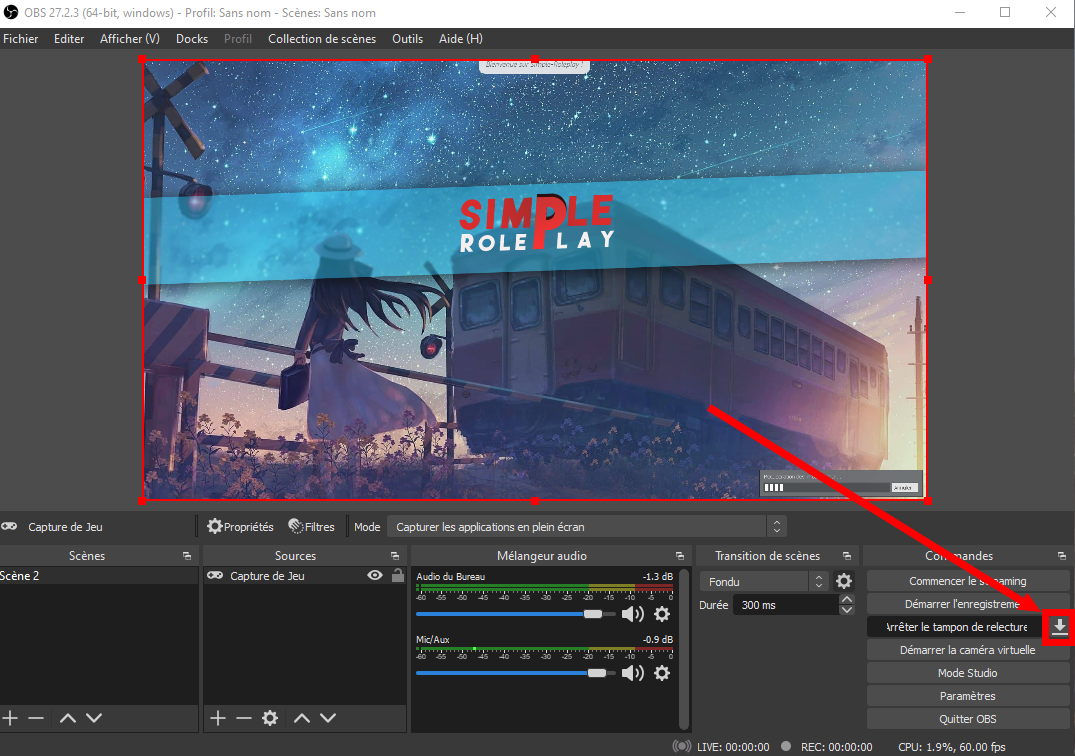Expand the capture Mode dropdown
Screen dimensions: 1075x756
777,526
